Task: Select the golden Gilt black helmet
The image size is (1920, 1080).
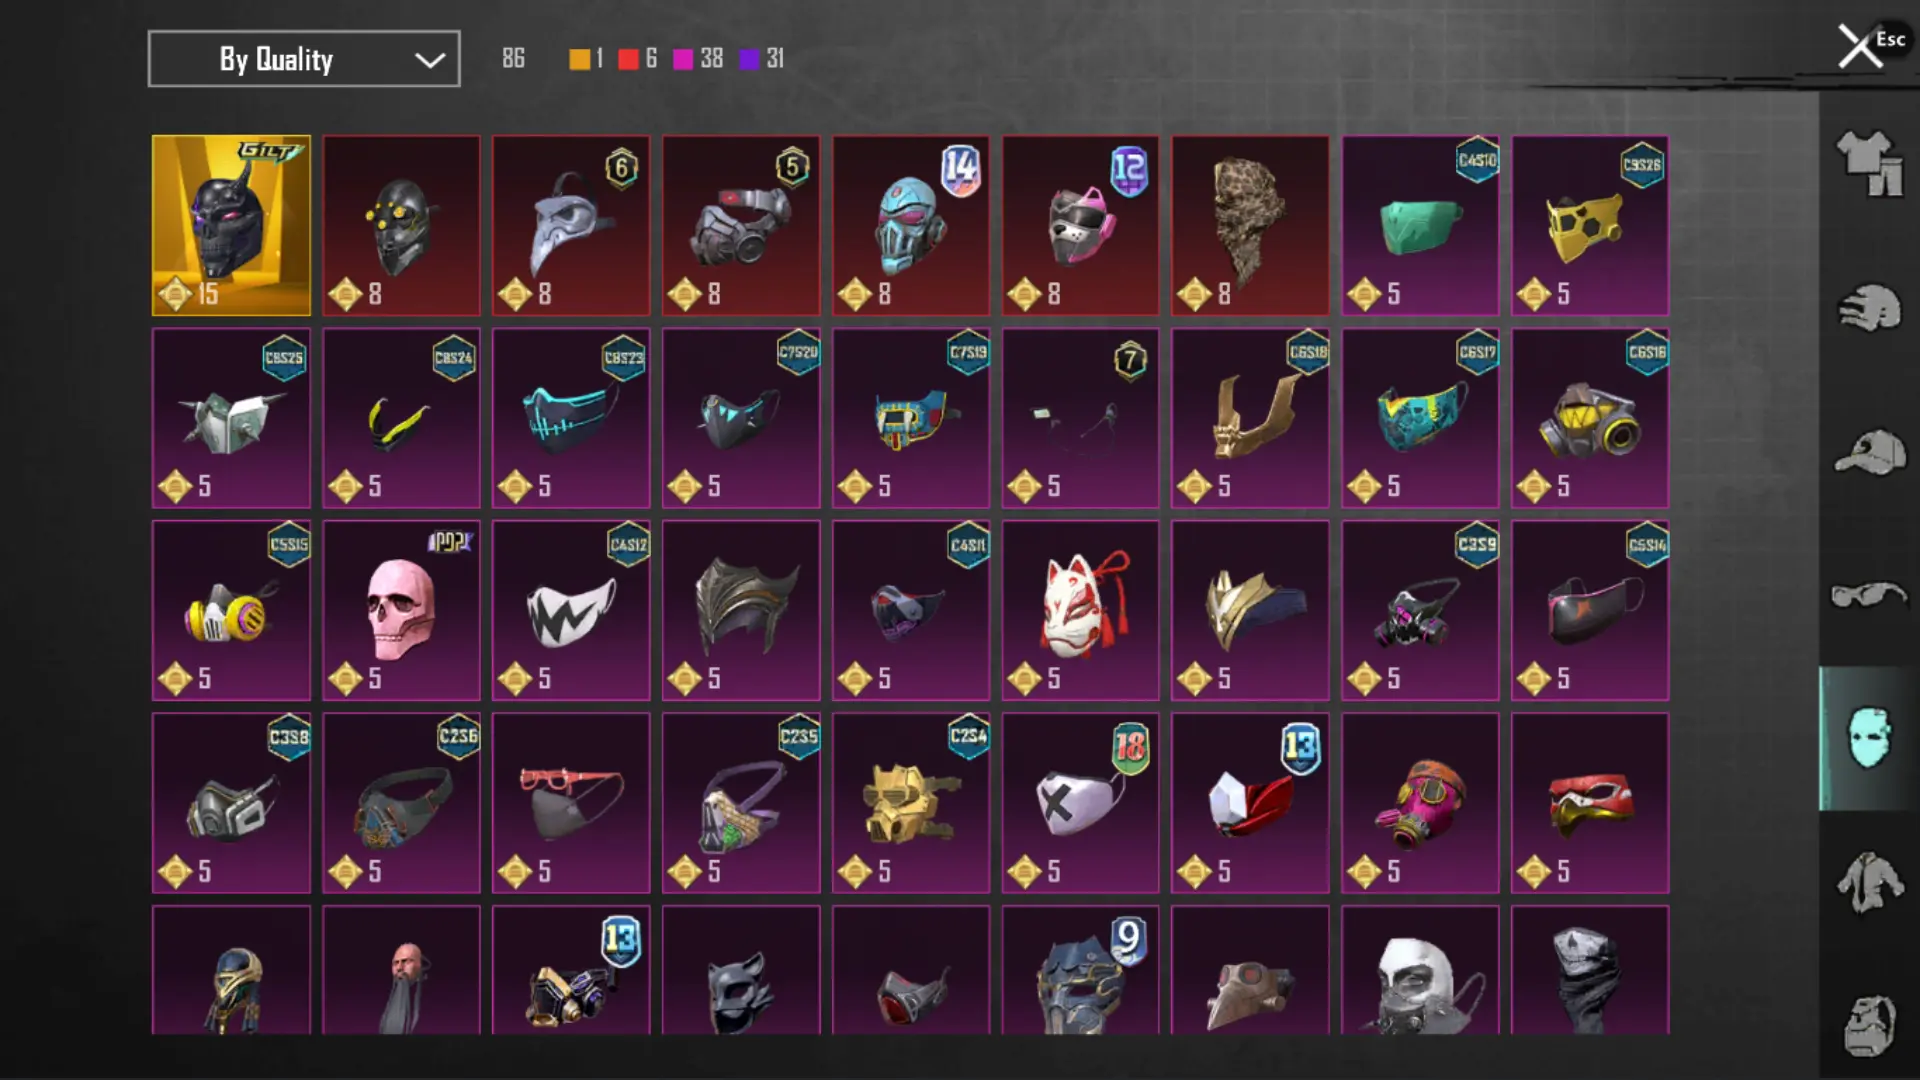Action: pos(231,225)
